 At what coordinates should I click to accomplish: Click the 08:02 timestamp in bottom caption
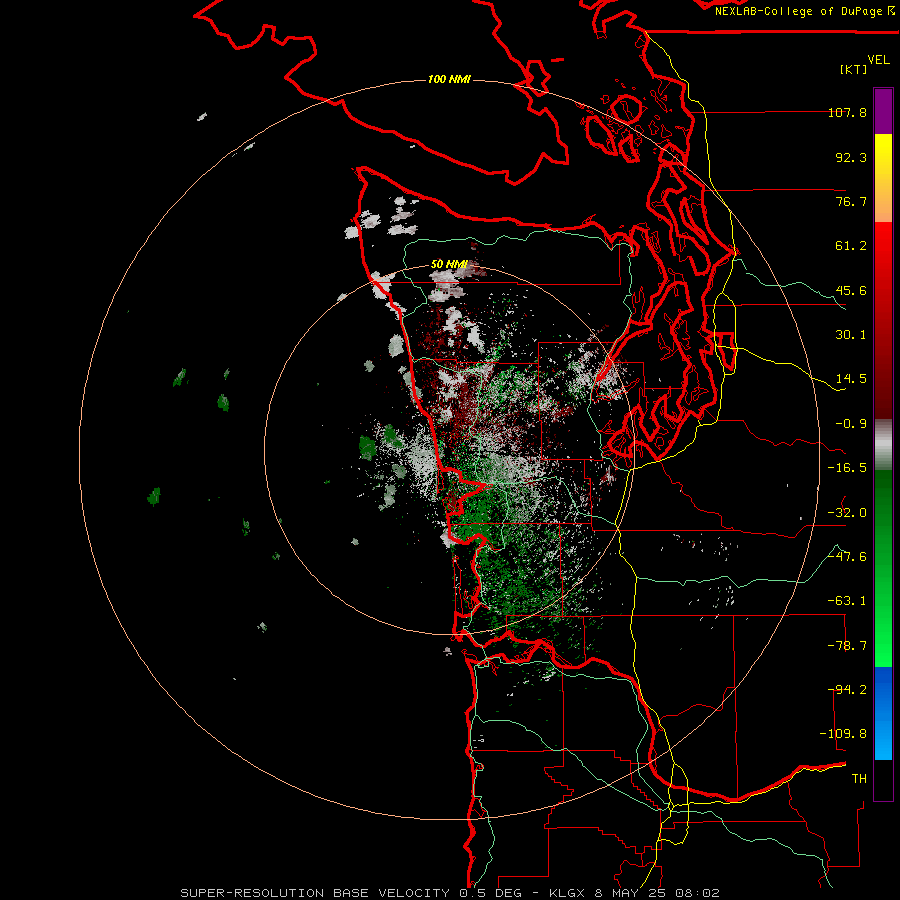(697, 893)
